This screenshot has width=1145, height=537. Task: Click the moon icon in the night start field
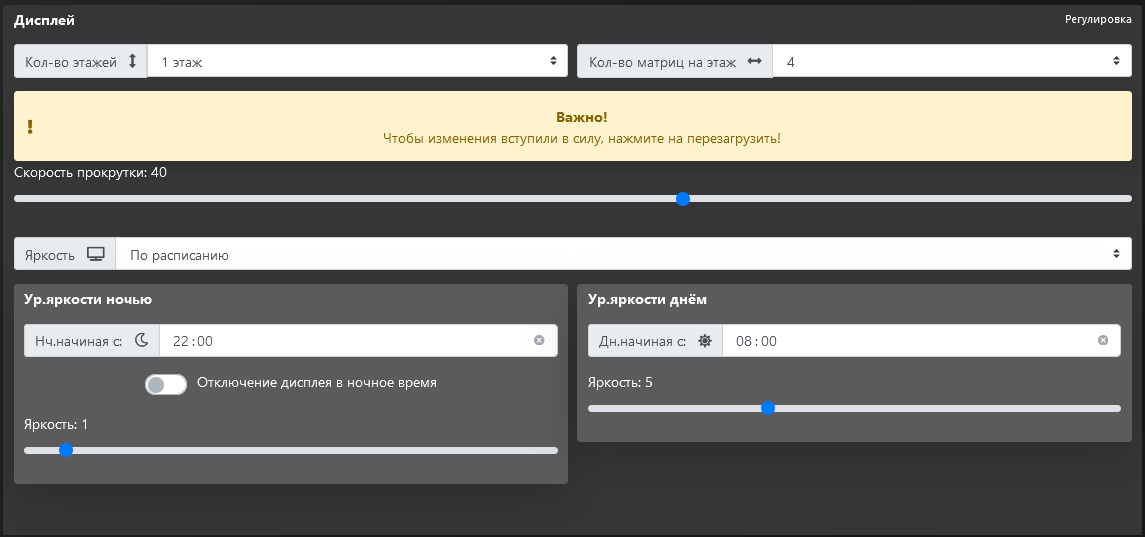(141, 341)
